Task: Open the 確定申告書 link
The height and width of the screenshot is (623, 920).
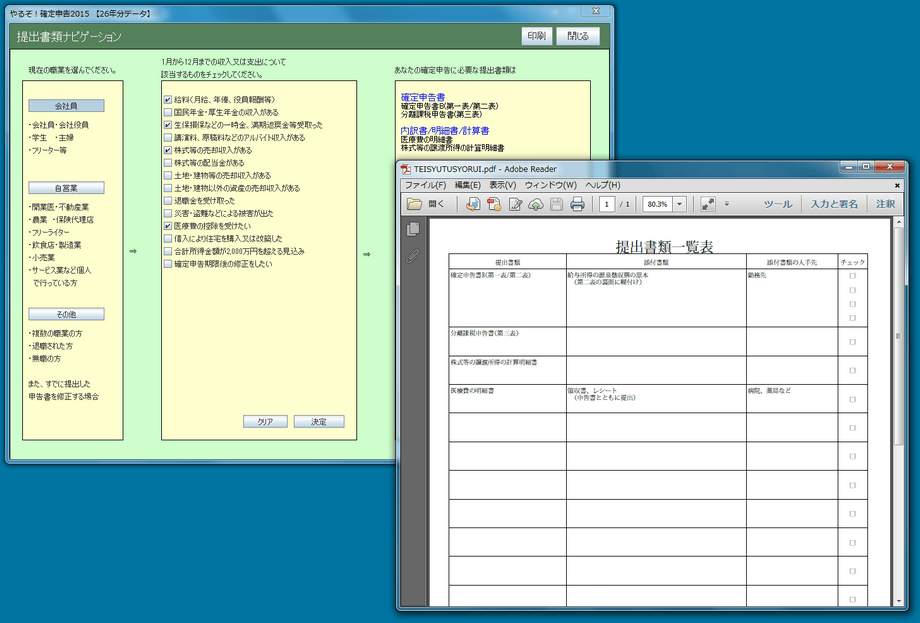Action: coord(423,97)
